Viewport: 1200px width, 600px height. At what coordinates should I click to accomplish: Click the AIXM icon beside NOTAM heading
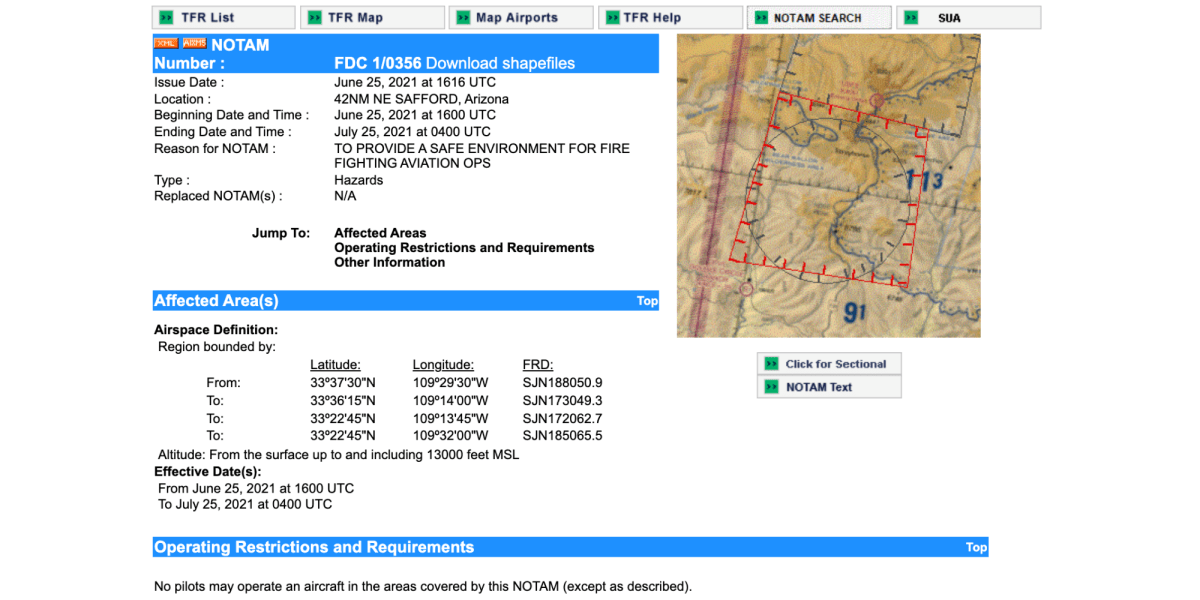(x=194, y=44)
